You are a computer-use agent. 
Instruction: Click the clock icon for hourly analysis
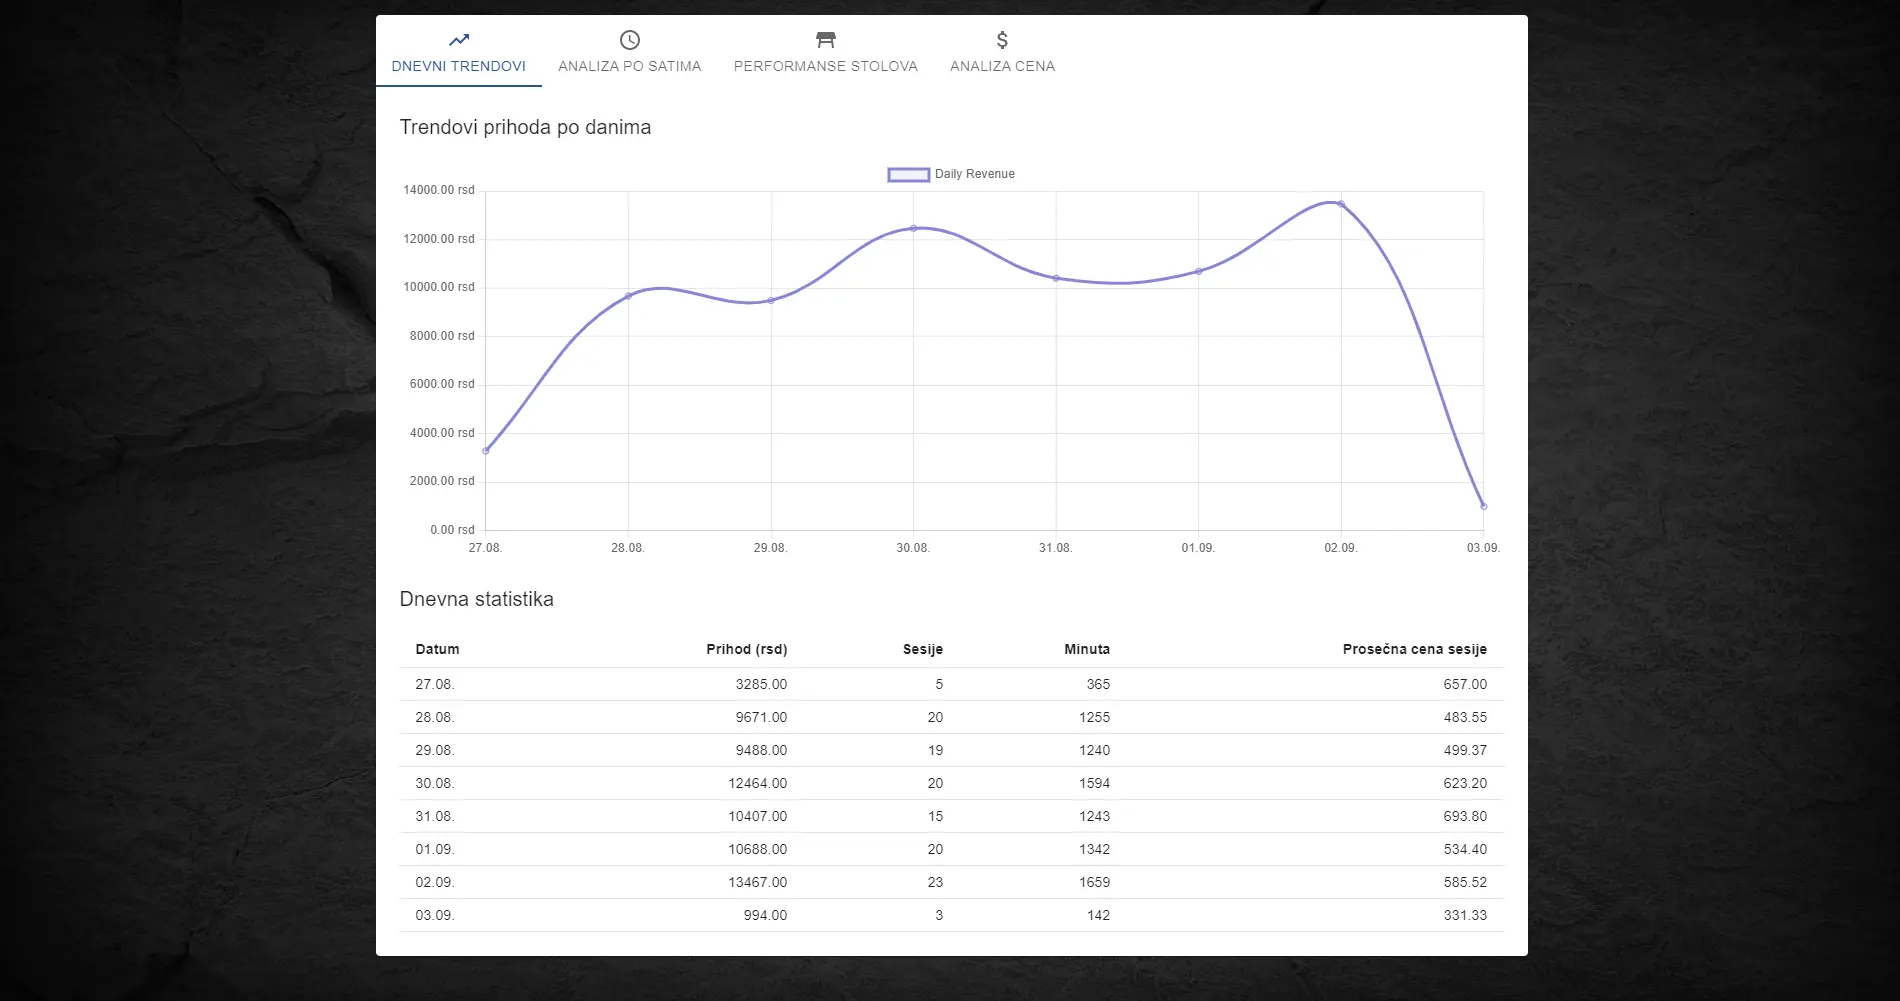629,40
